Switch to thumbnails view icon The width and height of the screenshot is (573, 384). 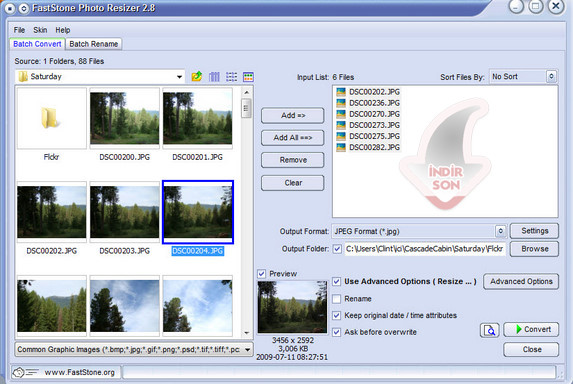pos(248,77)
